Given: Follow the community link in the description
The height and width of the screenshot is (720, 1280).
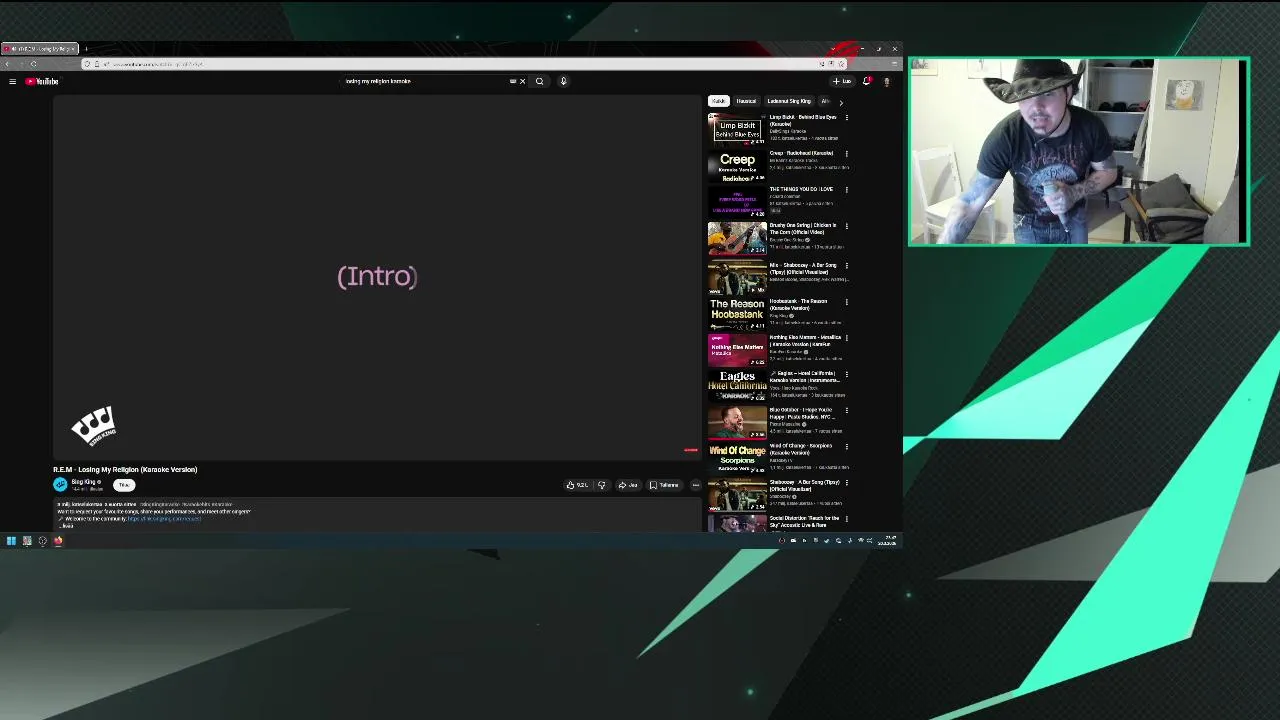Looking at the screenshot, I should click(164, 518).
